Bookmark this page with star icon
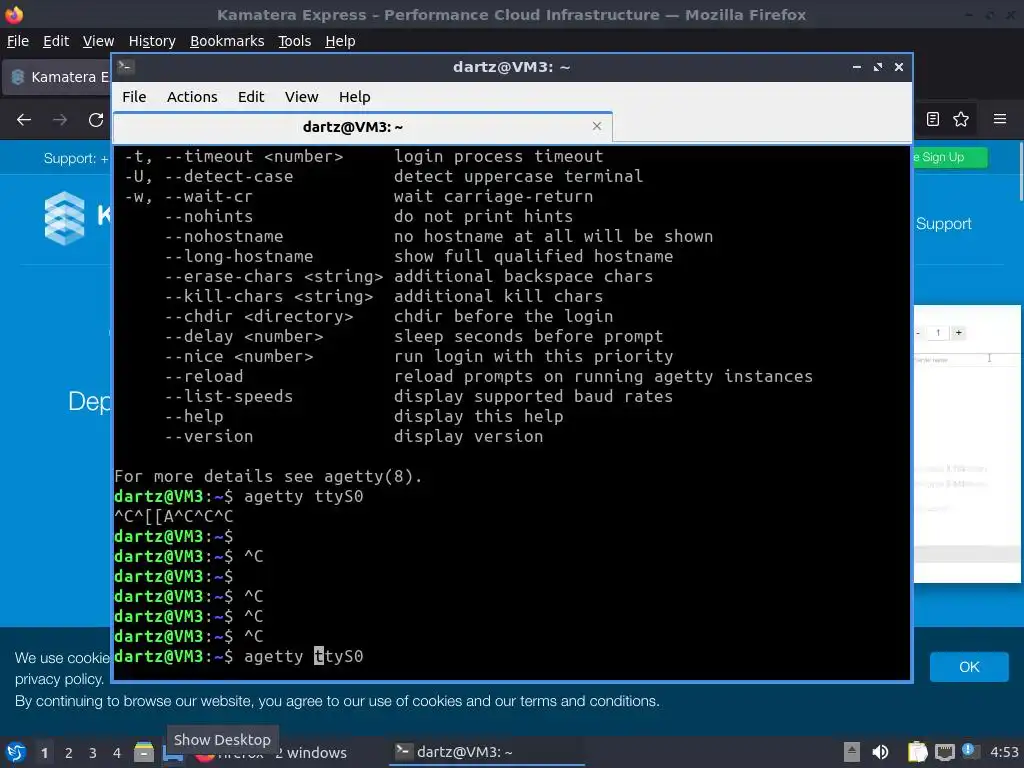 point(961,119)
